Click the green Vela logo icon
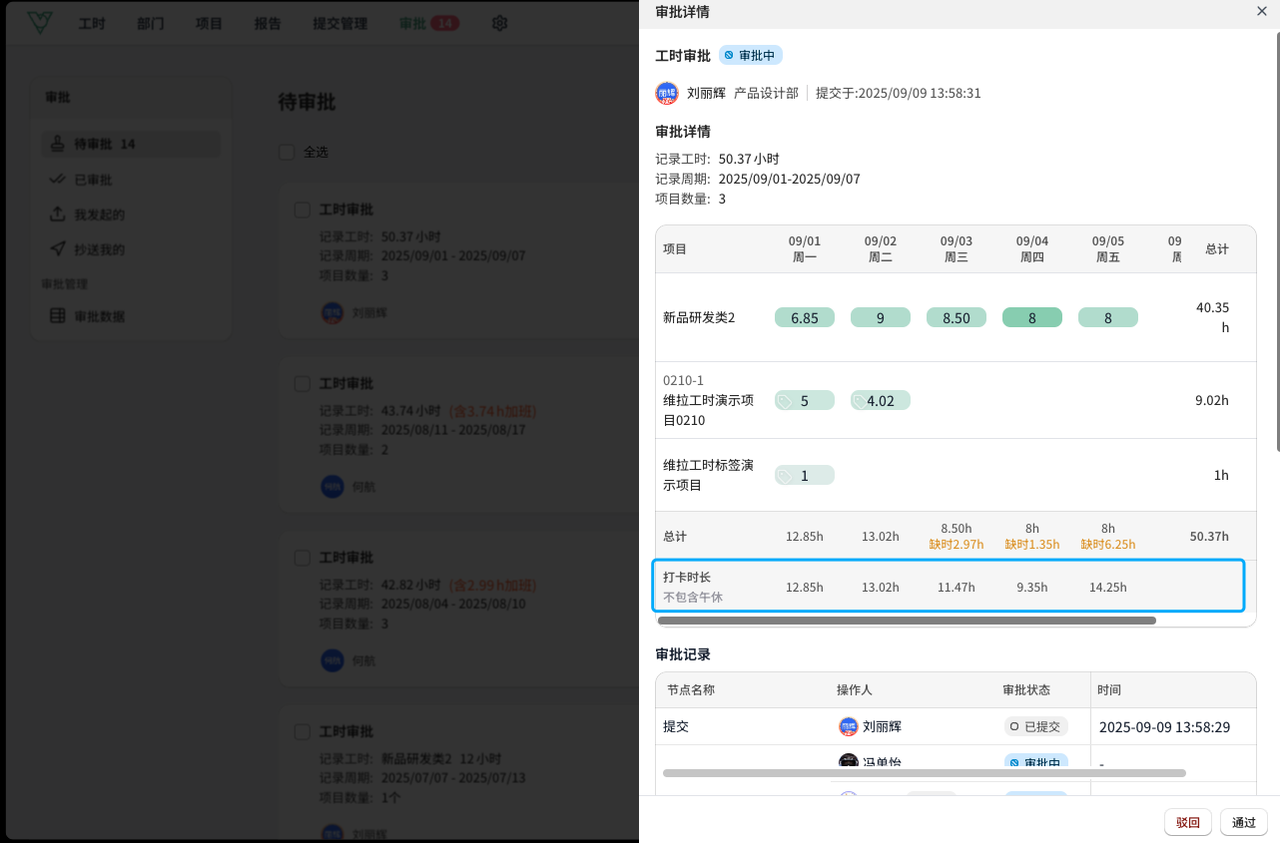The image size is (1280, 843). tap(40, 22)
